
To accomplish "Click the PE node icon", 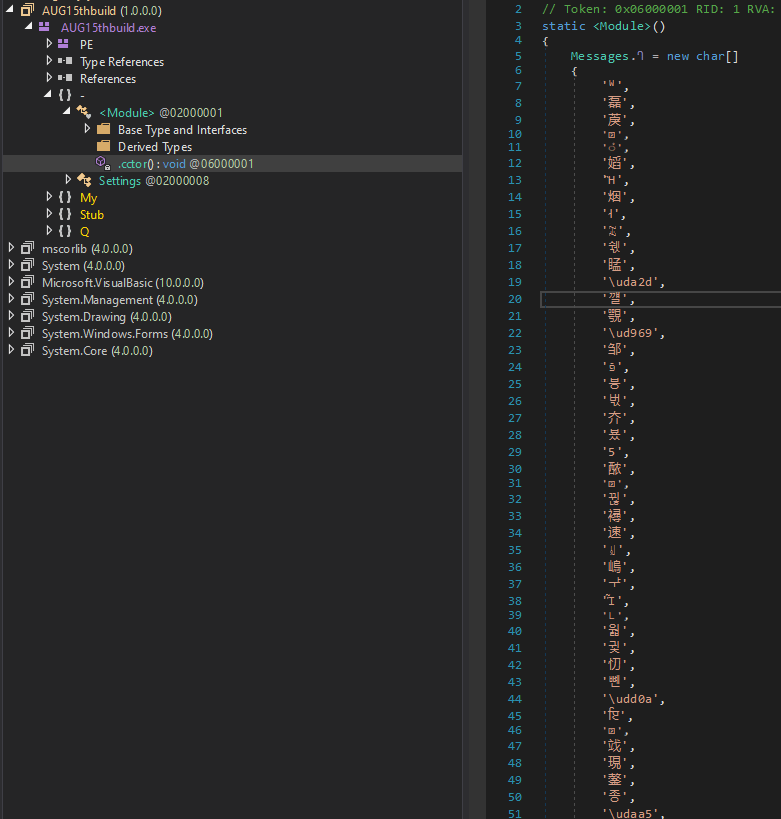I will click(x=65, y=45).
